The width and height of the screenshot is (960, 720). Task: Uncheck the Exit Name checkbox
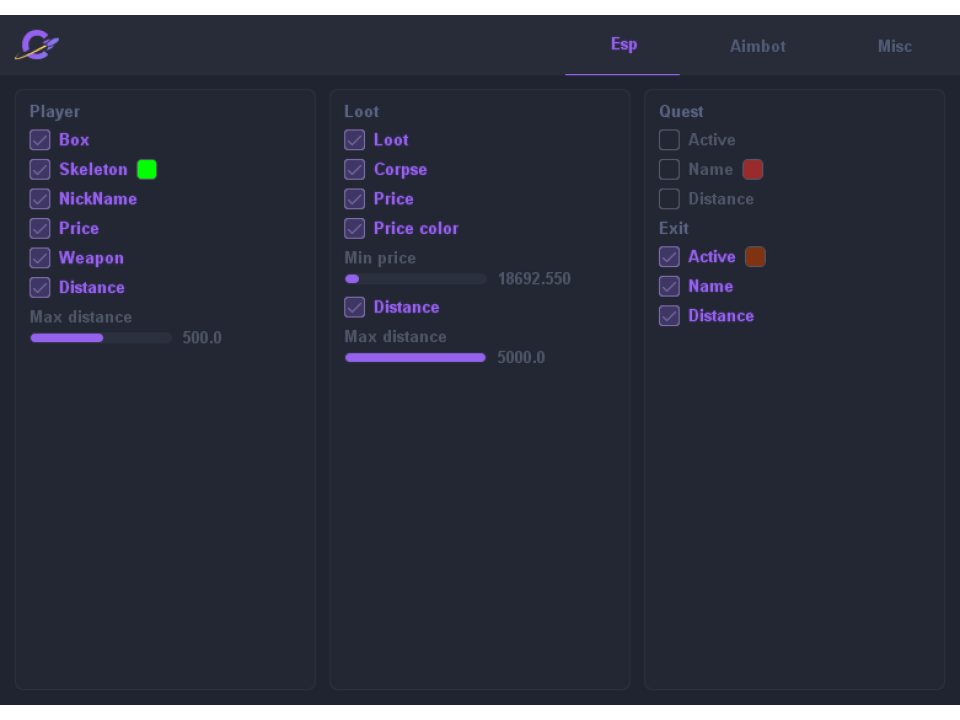click(669, 286)
